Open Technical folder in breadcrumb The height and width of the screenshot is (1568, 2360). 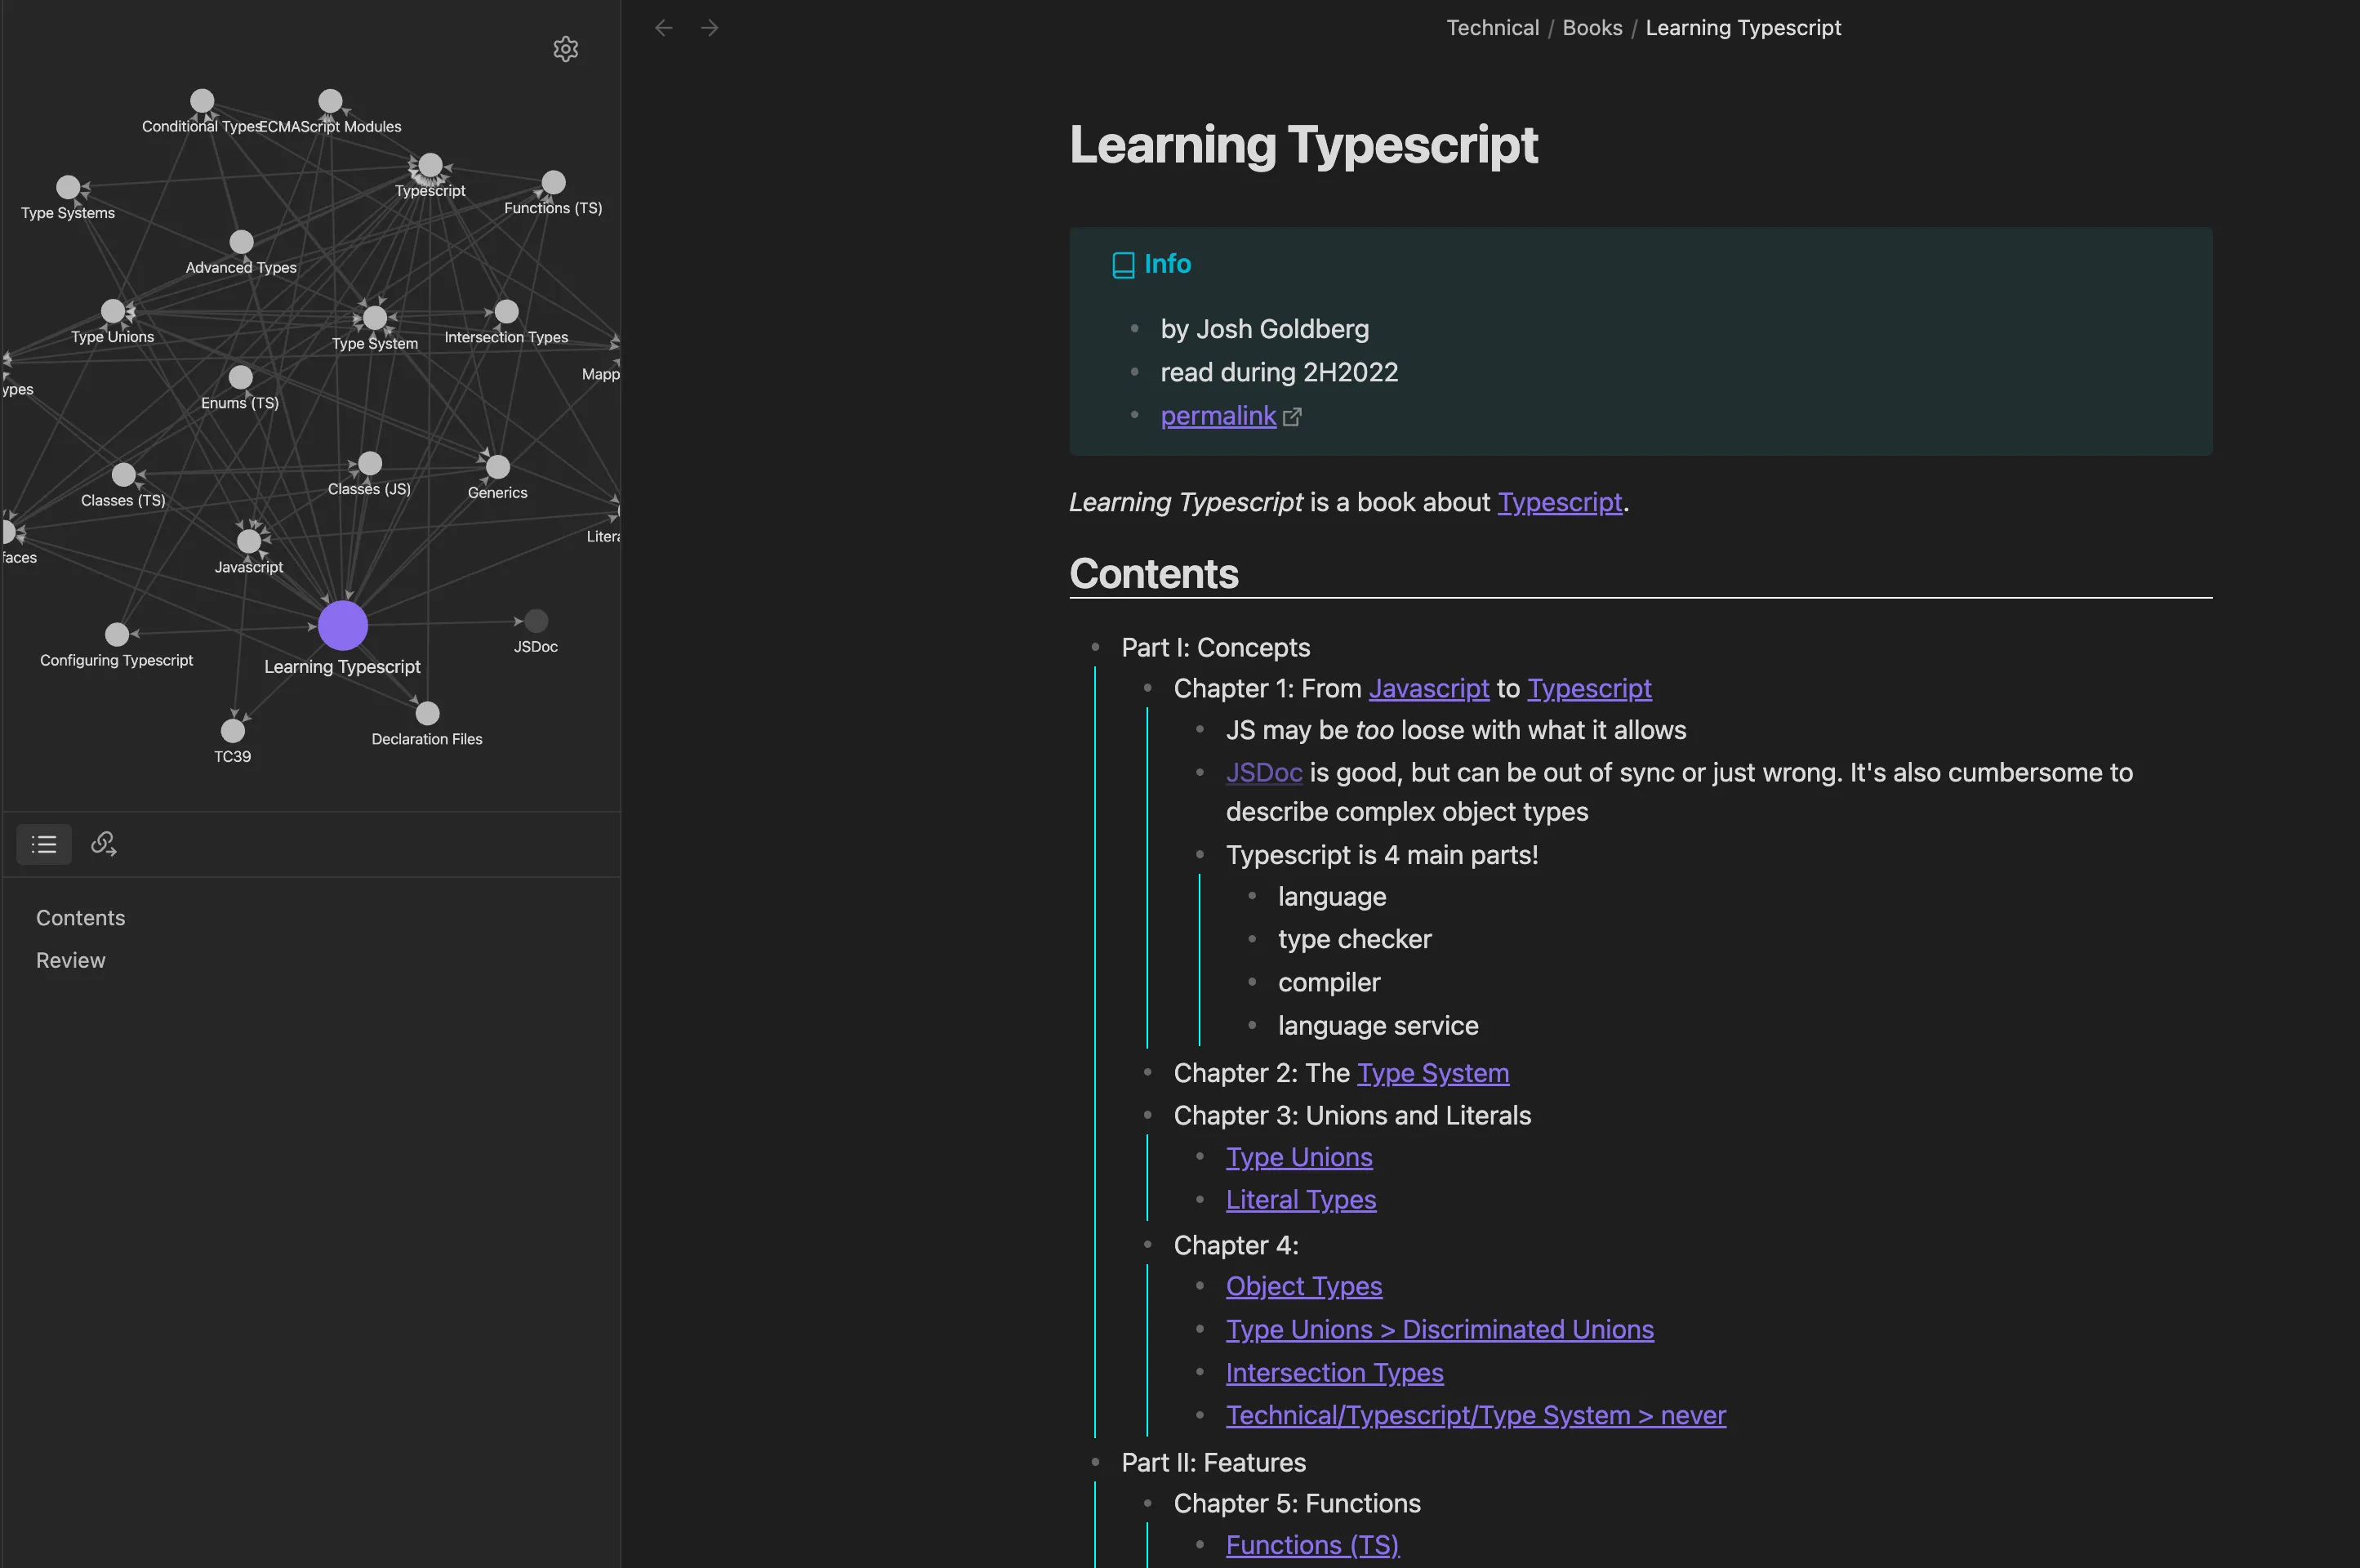pos(1492,28)
